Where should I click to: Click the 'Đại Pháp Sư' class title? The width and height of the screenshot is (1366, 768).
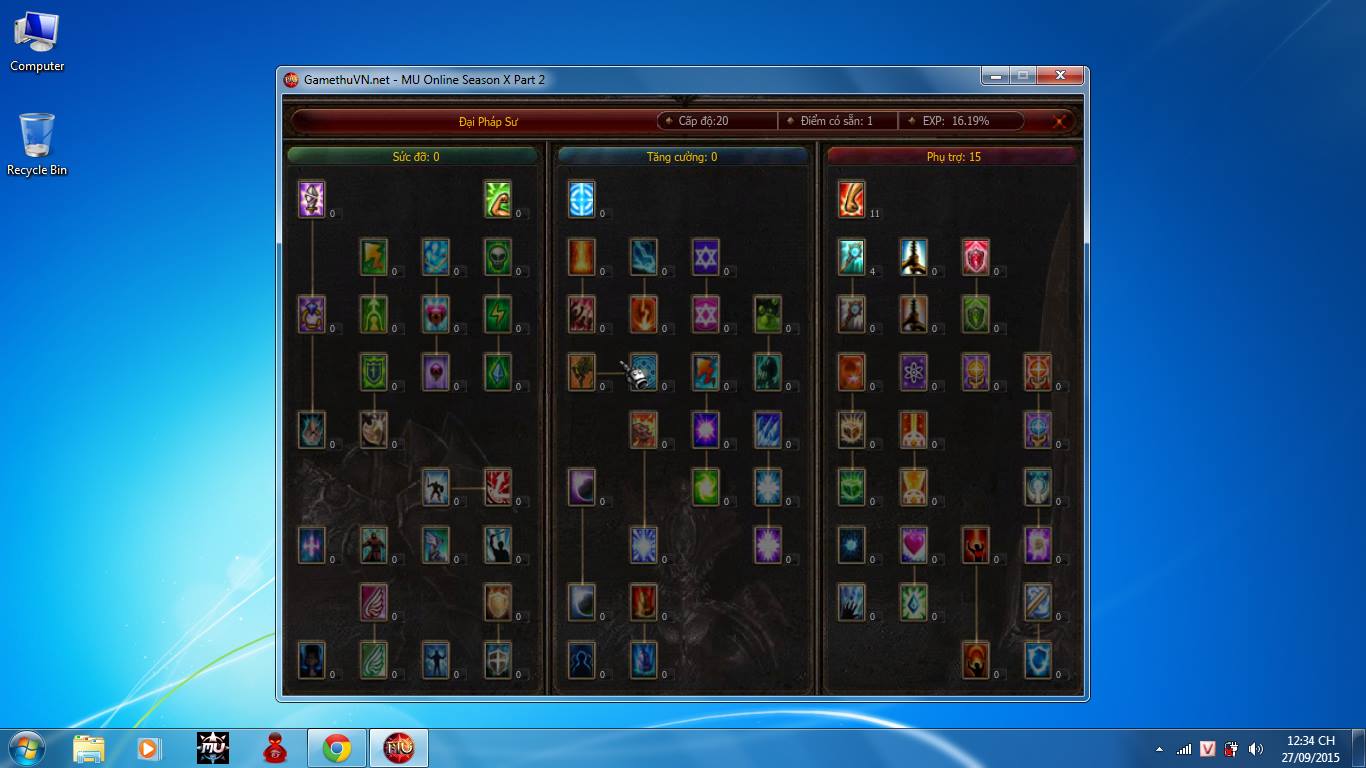(x=488, y=121)
